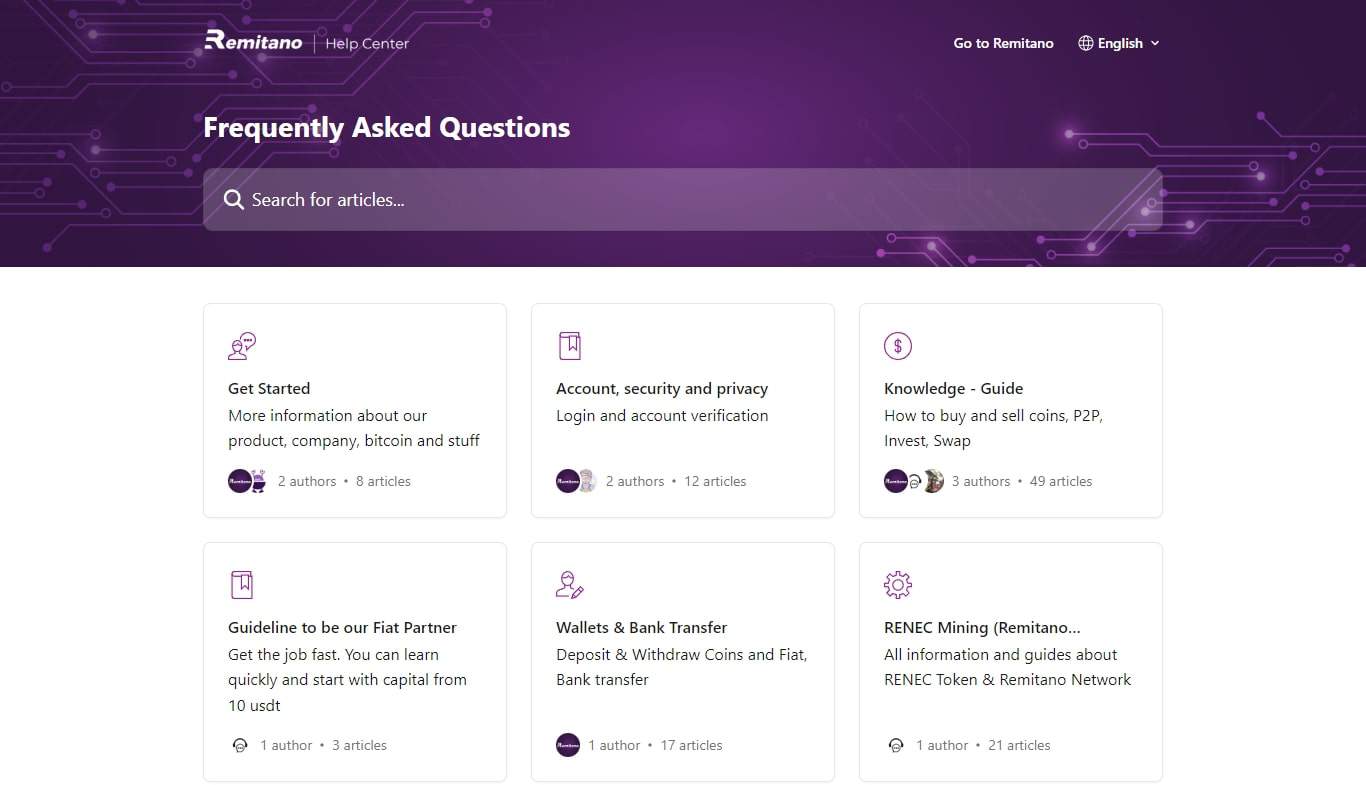
Task: Open Knowledge - Guide collection
Action: [x=953, y=388]
